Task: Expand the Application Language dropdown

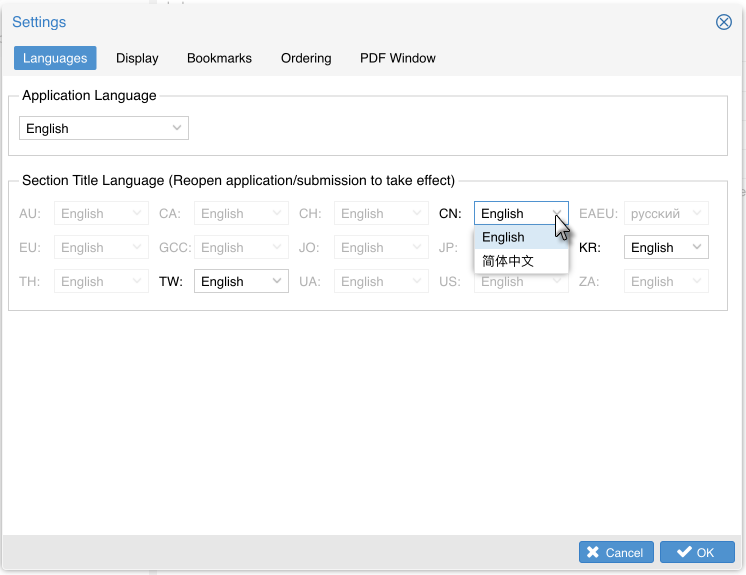Action: (104, 128)
